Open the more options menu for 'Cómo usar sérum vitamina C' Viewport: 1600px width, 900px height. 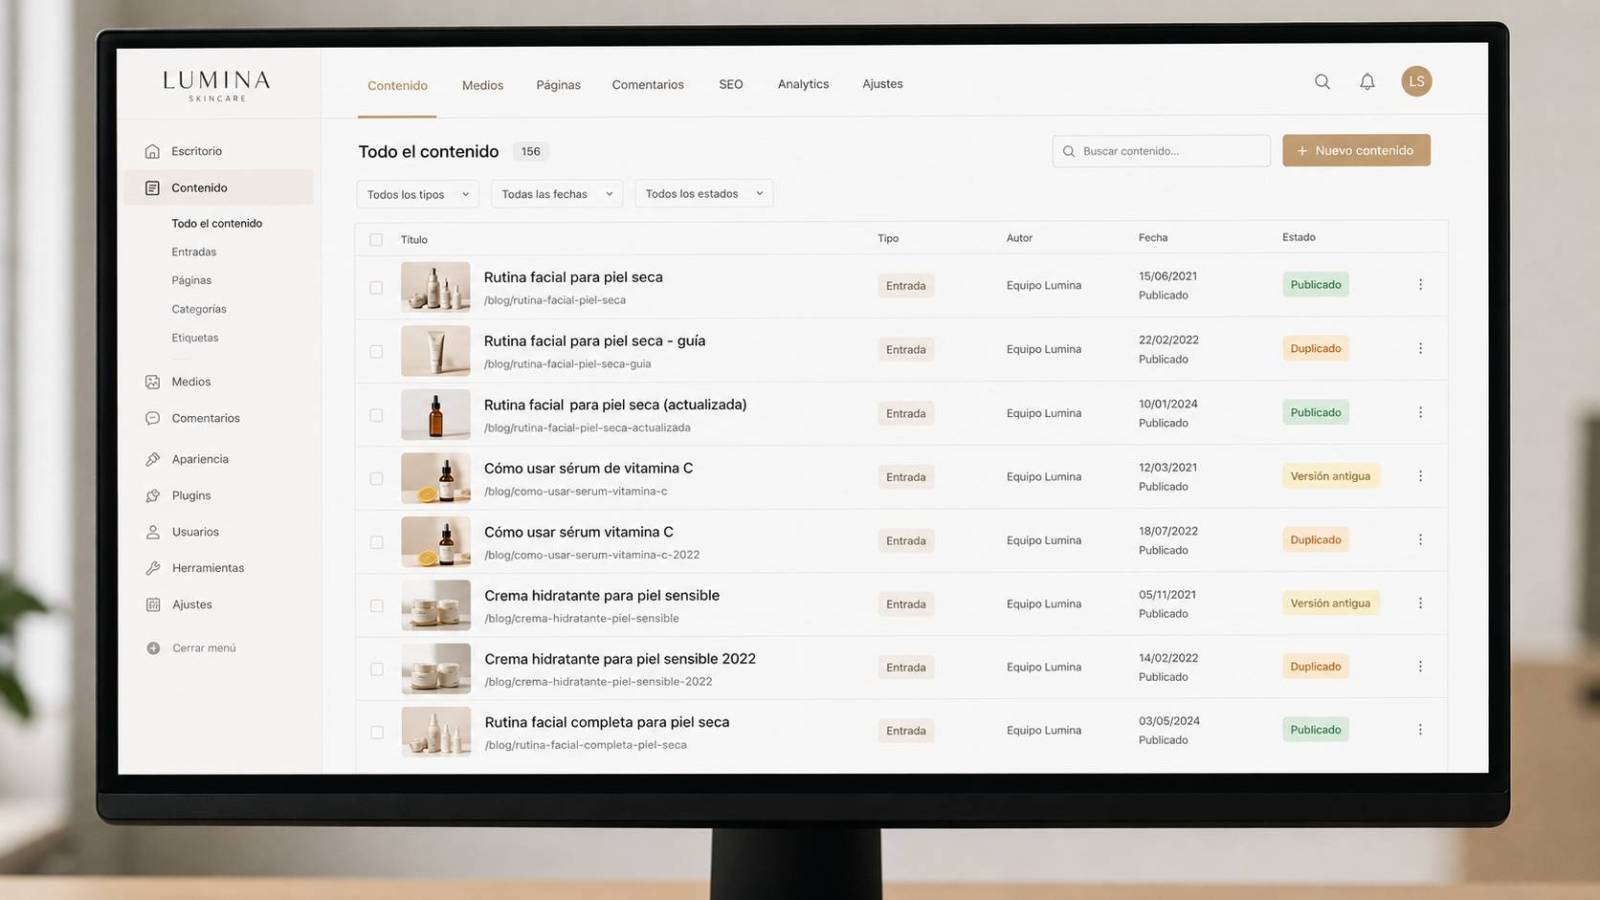pyautogui.click(x=1420, y=540)
